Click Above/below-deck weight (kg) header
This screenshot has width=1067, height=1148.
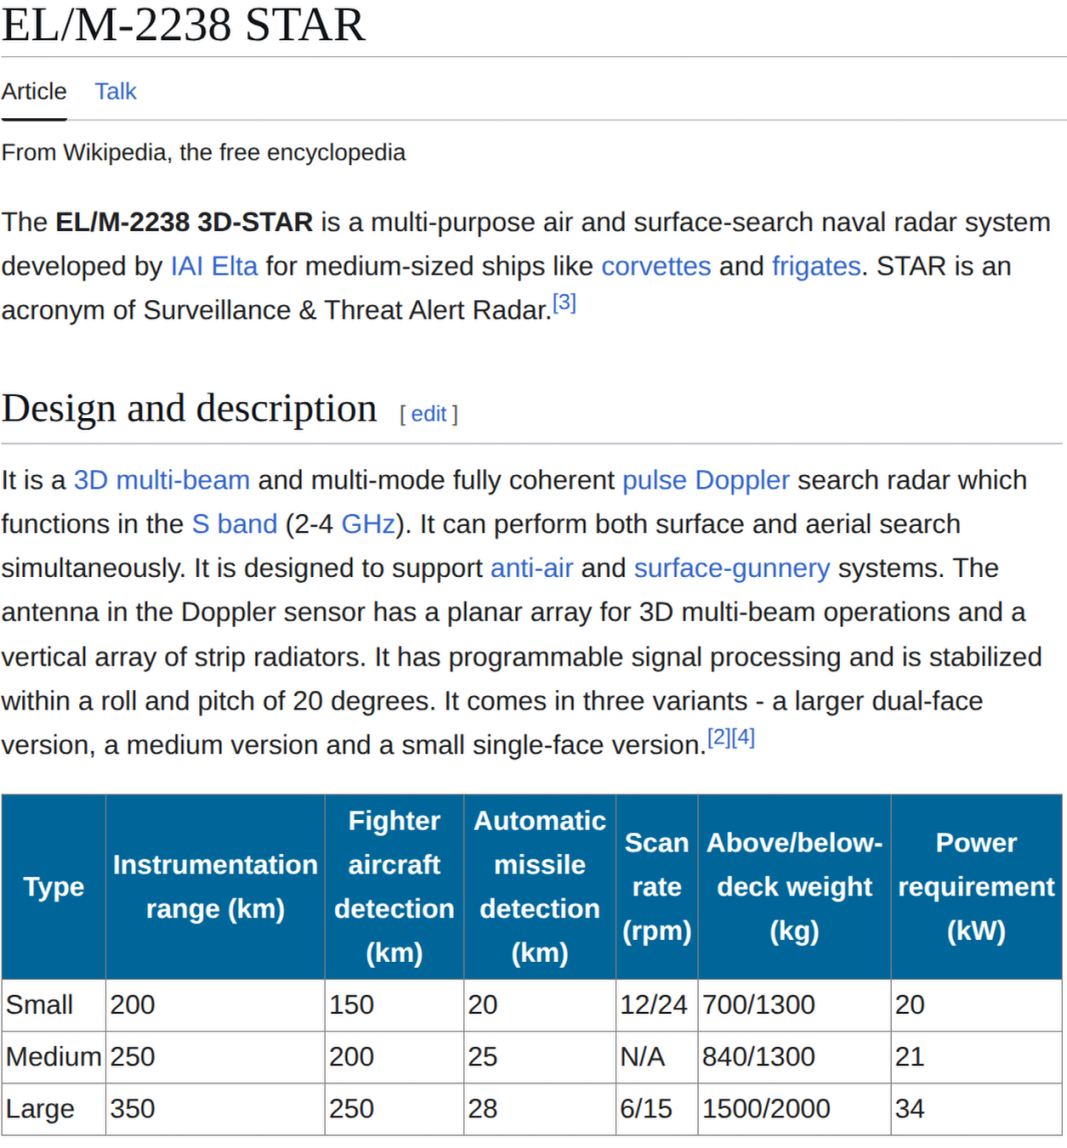click(x=795, y=887)
